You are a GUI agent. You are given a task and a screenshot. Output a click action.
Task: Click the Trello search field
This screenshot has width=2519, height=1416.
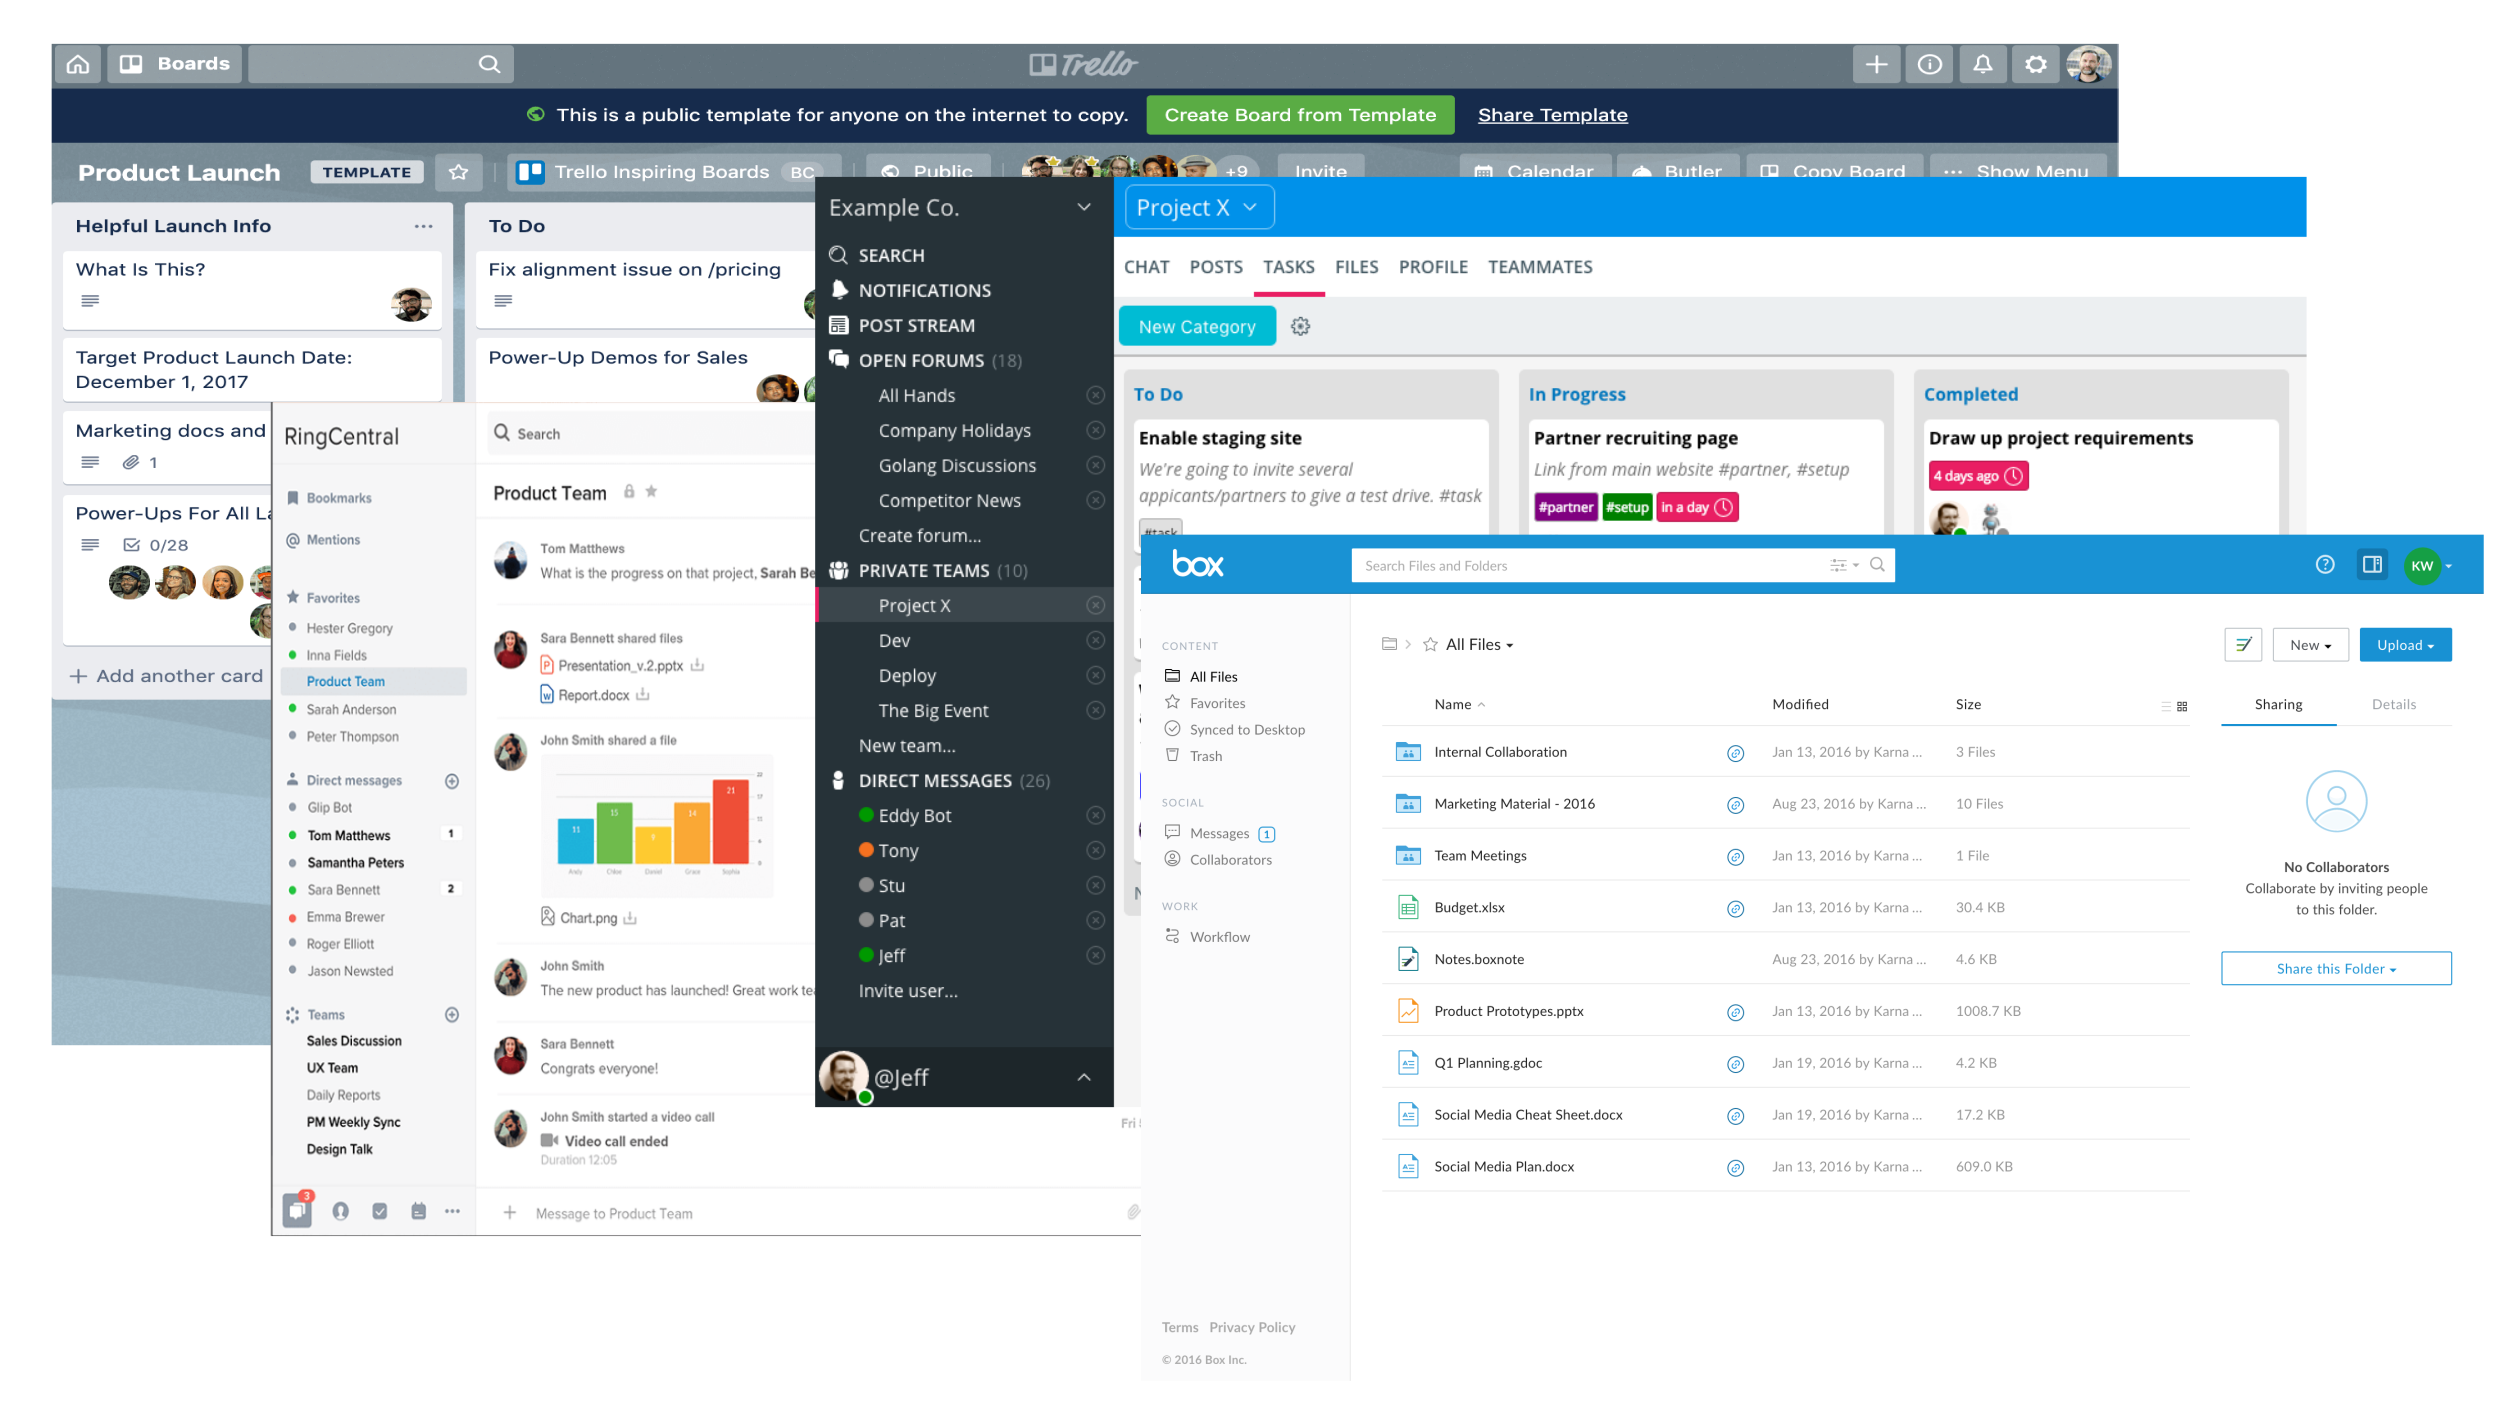pos(380,64)
